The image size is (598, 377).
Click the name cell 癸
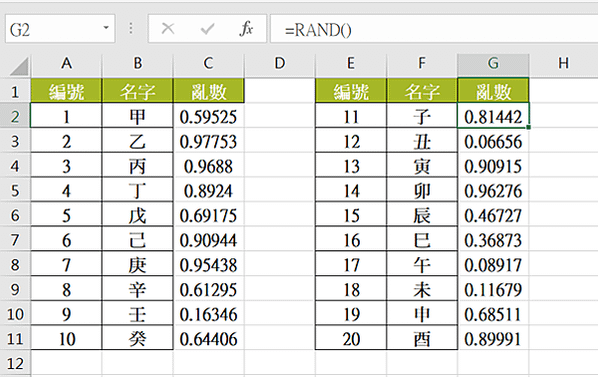tap(138, 338)
